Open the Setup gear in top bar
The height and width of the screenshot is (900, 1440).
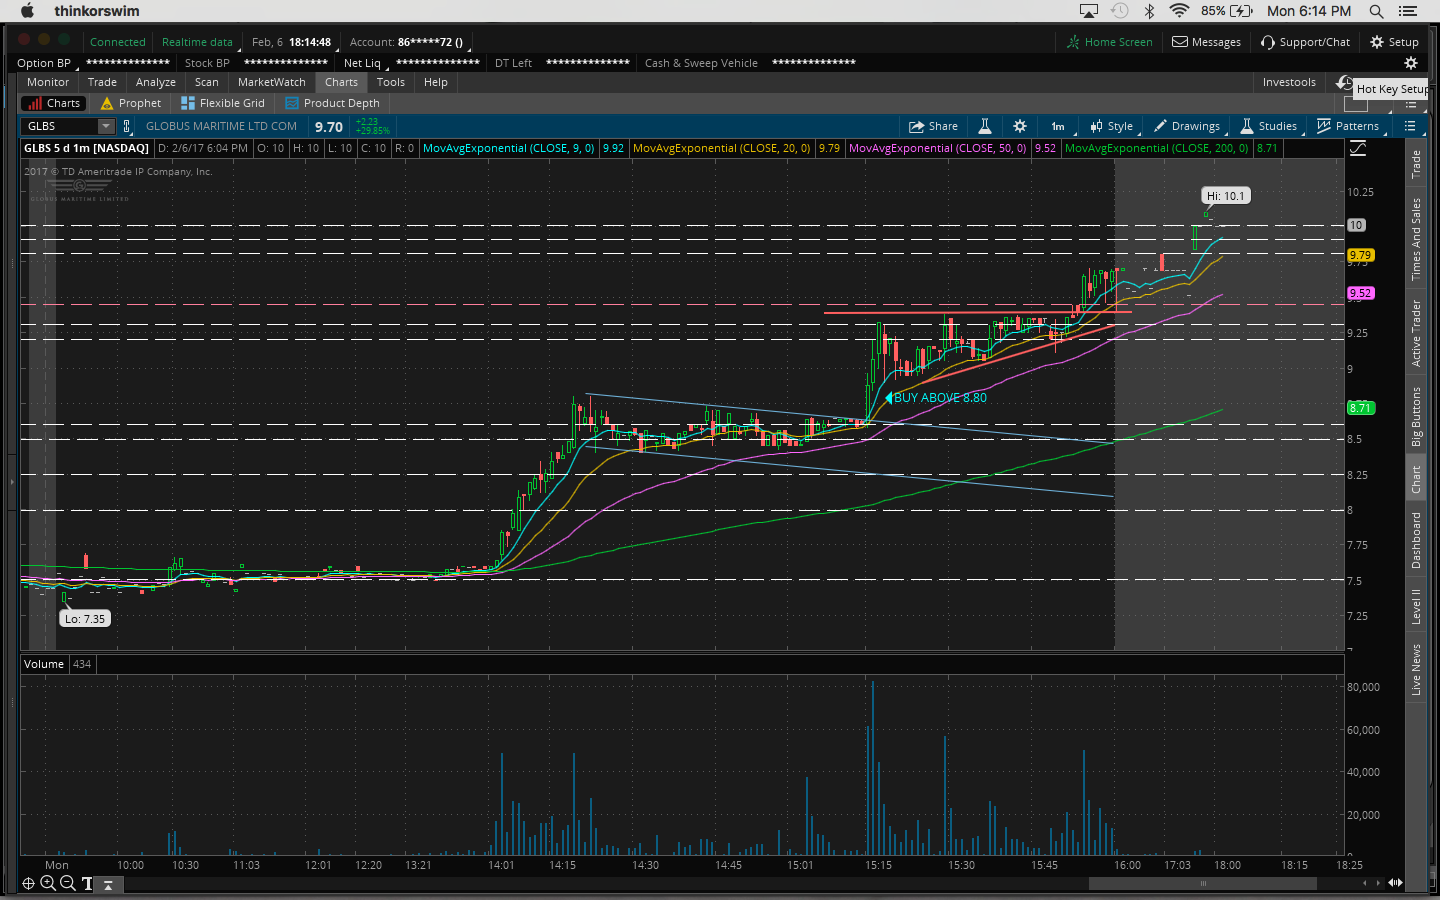[1394, 42]
